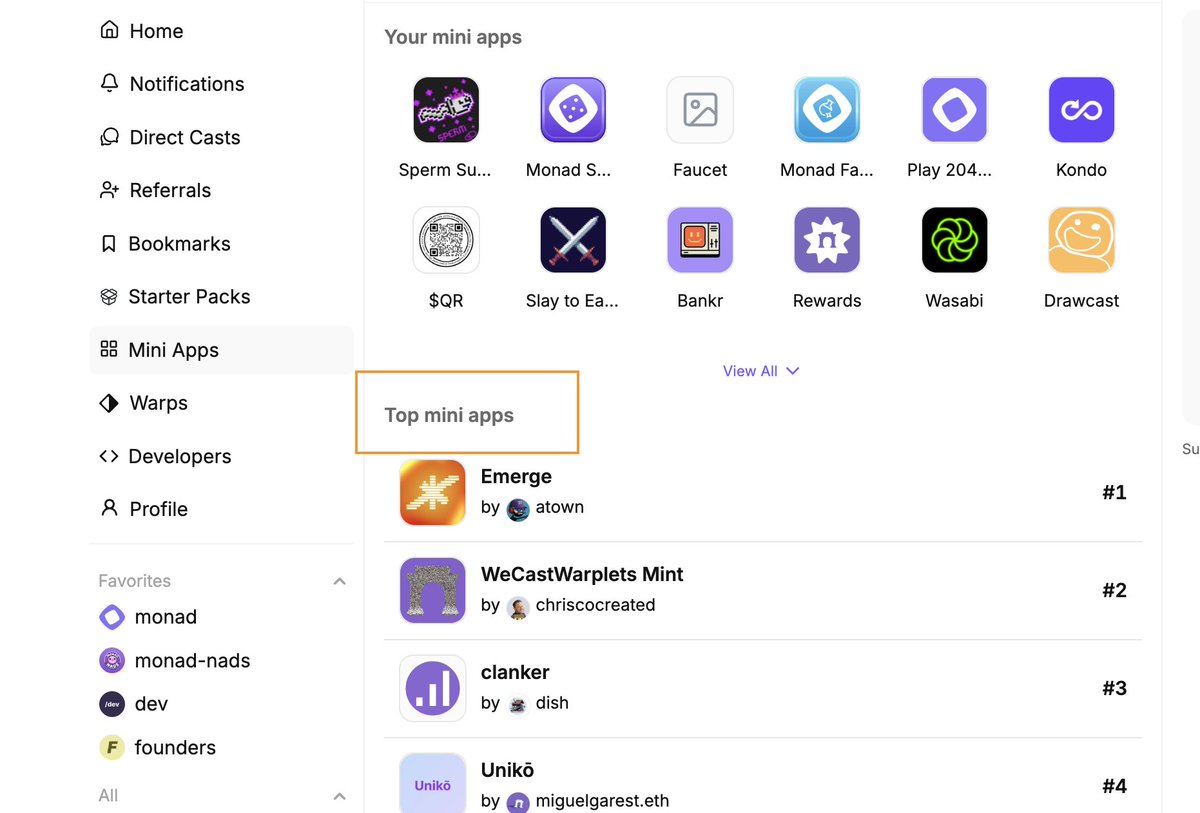Open the Sperm Su... mini app icon
This screenshot has height=813, width=1200.
[446, 110]
